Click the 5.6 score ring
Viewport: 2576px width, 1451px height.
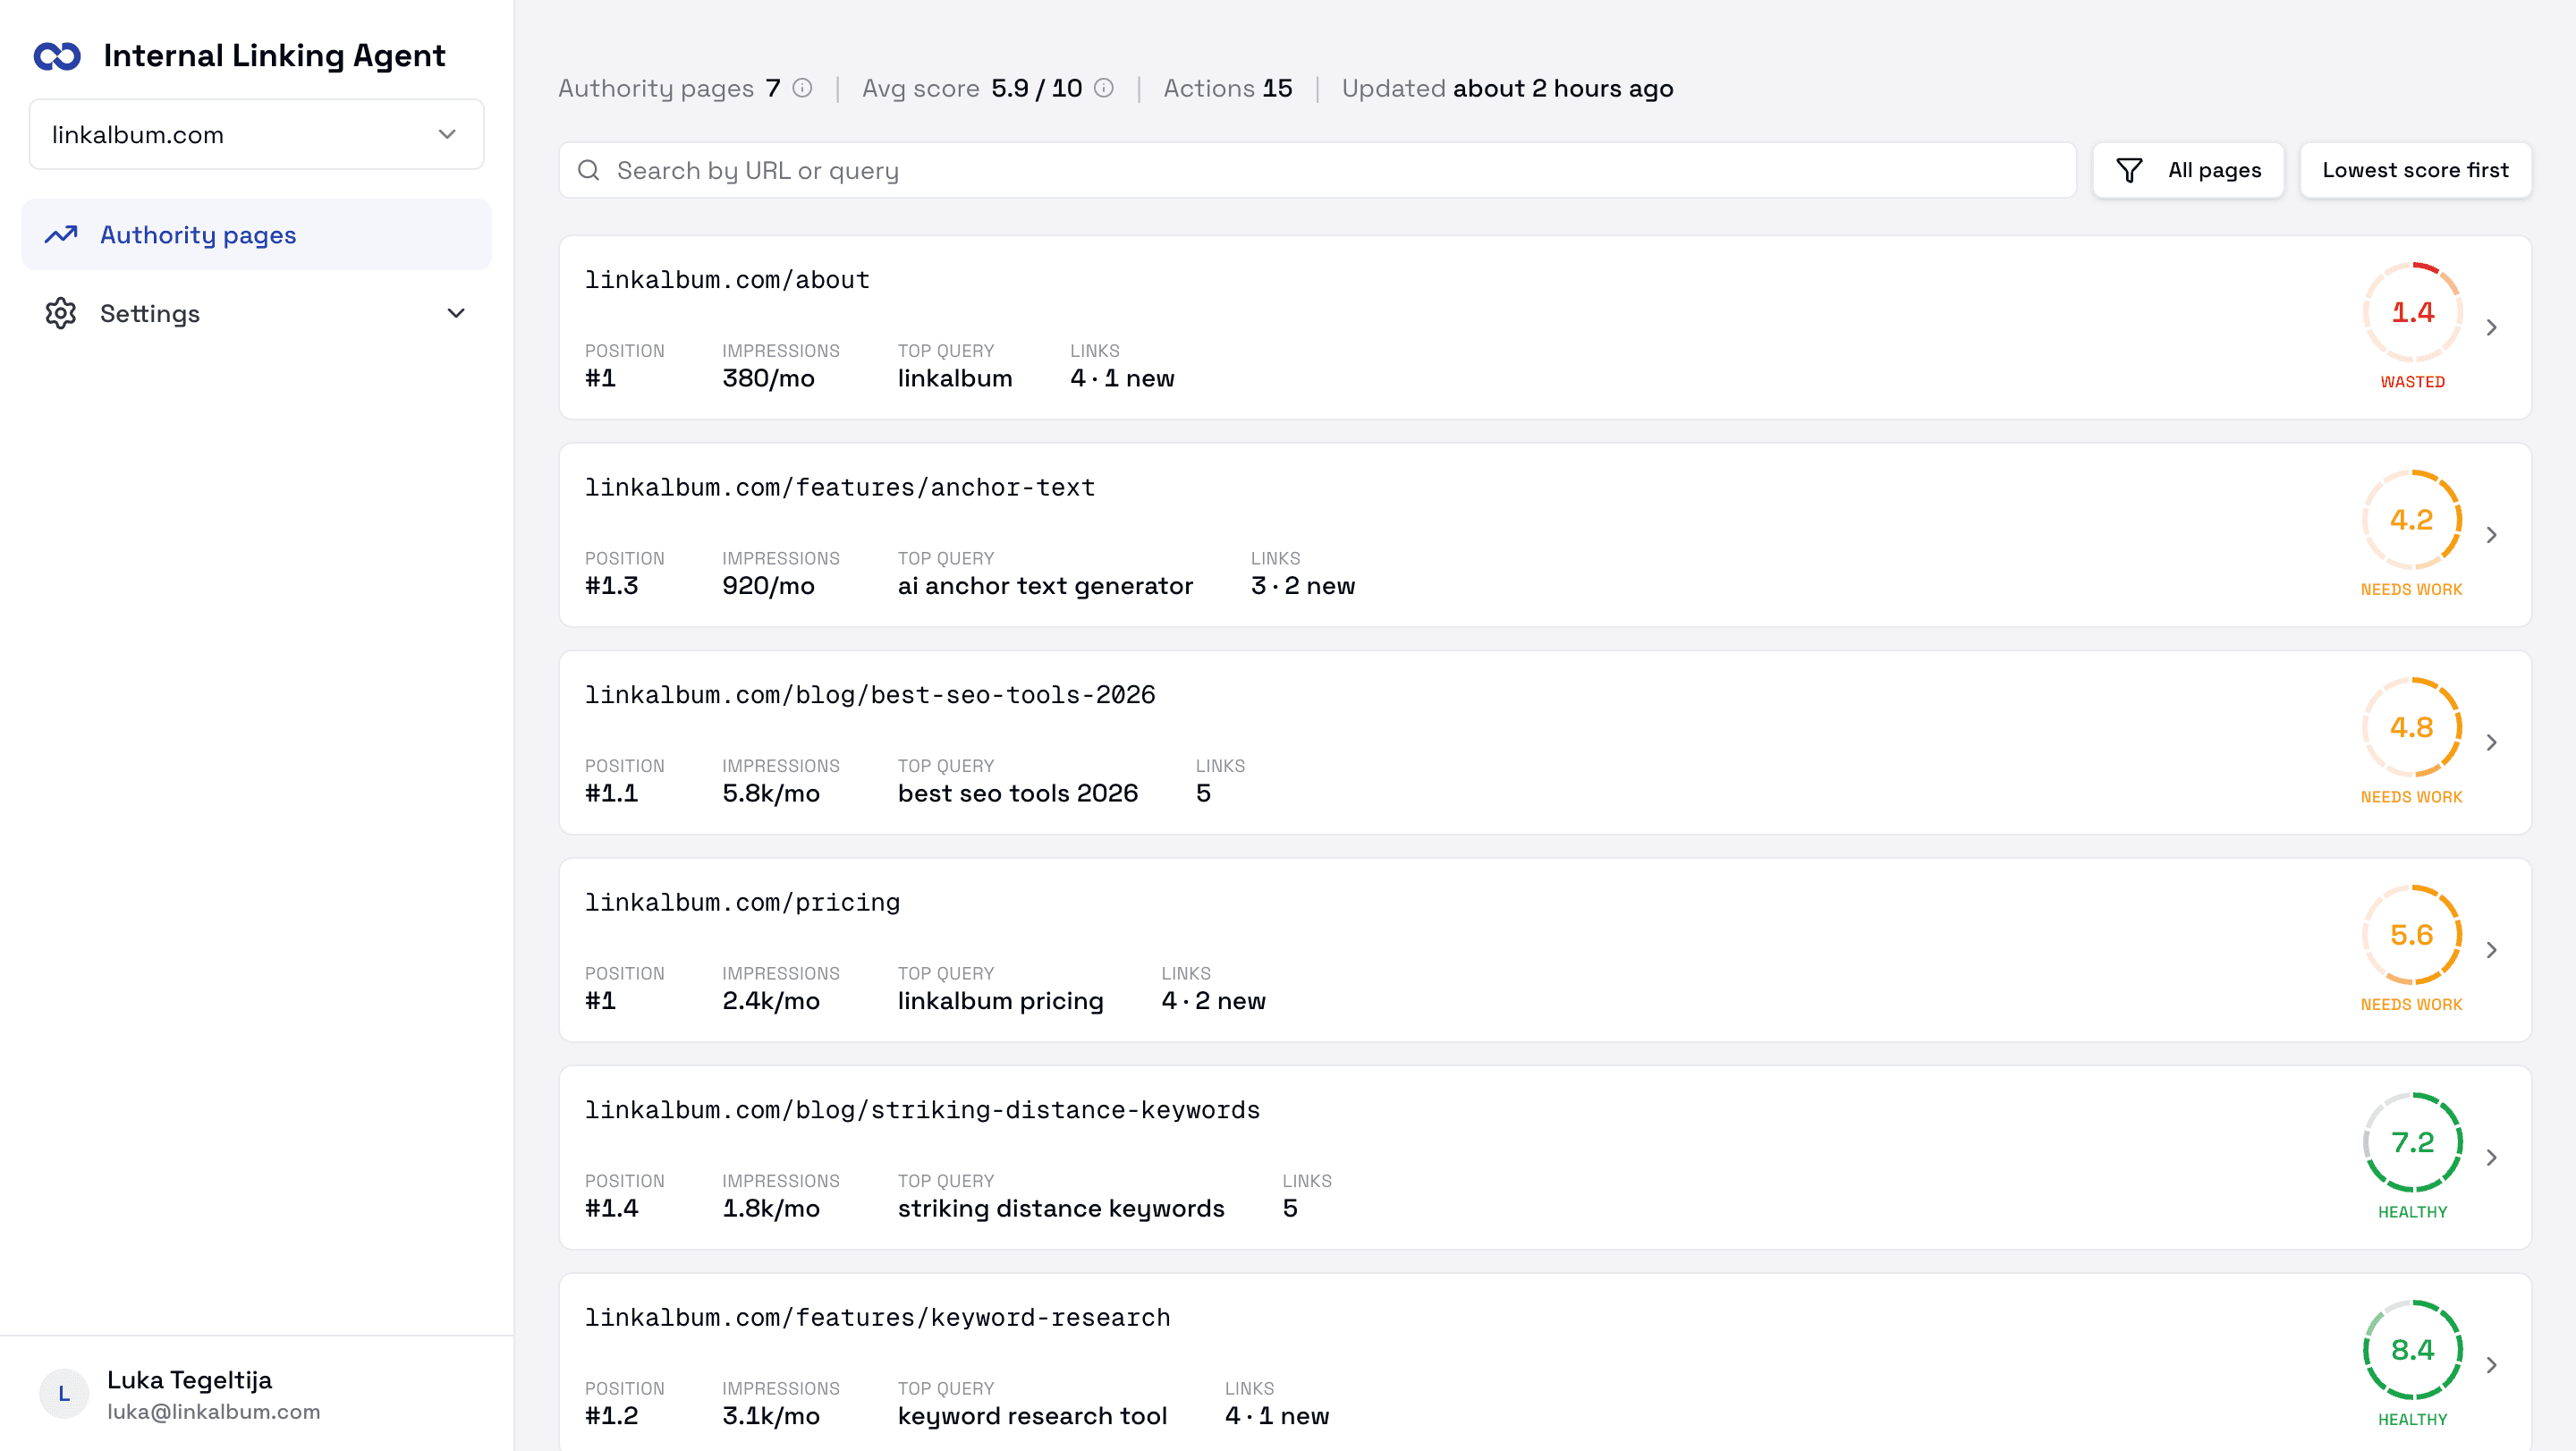coord(2412,935)
